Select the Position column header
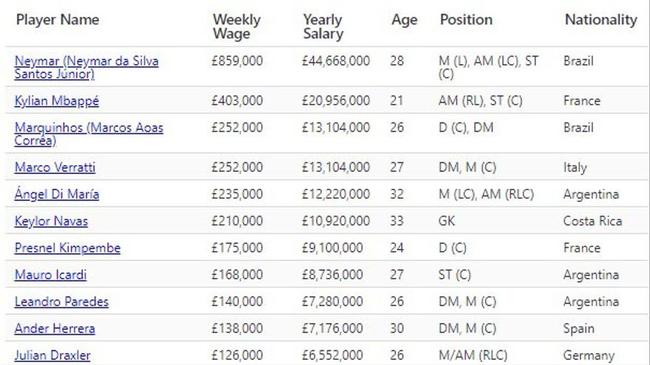The height and width of the screenshot is (365, 650). (x=466, y=20)
